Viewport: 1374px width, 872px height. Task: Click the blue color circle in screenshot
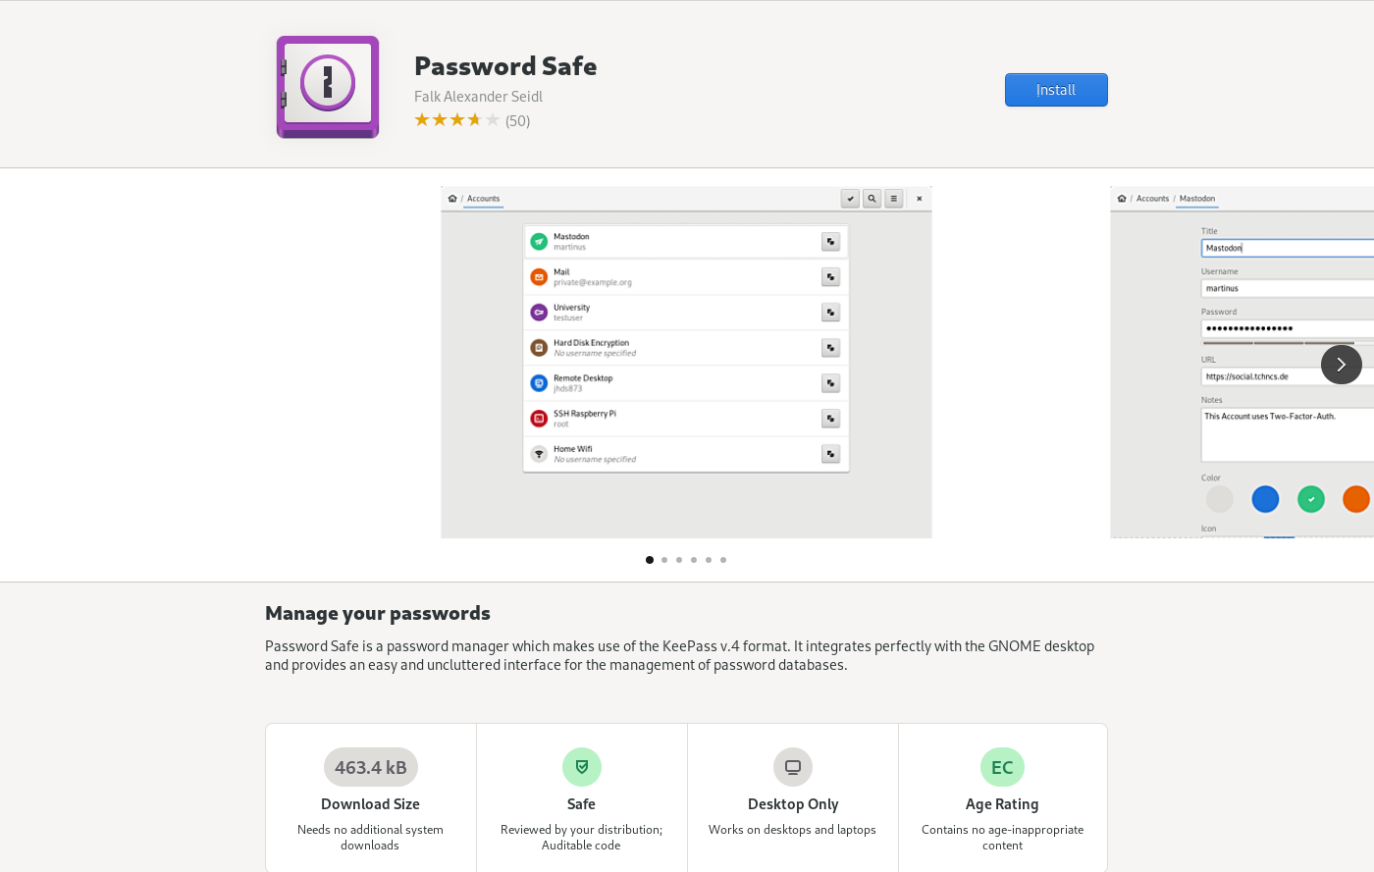(1265, 499)
